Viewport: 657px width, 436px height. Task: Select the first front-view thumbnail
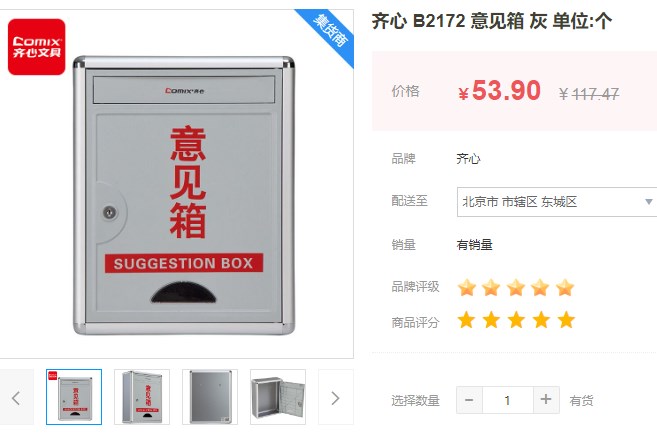point(74,397)
